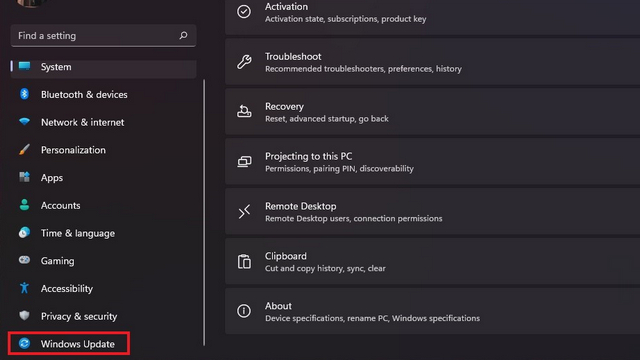The height and width of the screenshot is (360, 640).
Task: Open Clipboard history settings
Action: point(432,262)
